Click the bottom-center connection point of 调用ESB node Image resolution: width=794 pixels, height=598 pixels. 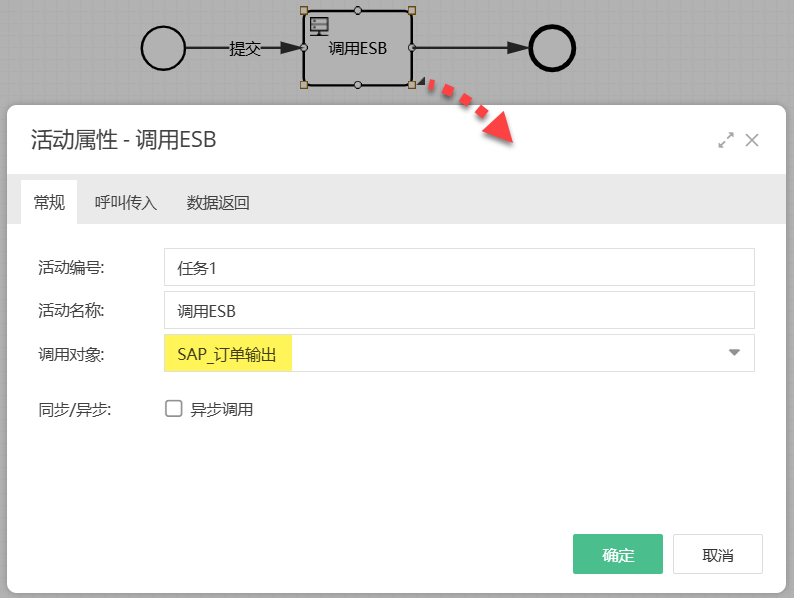[358, 85]
